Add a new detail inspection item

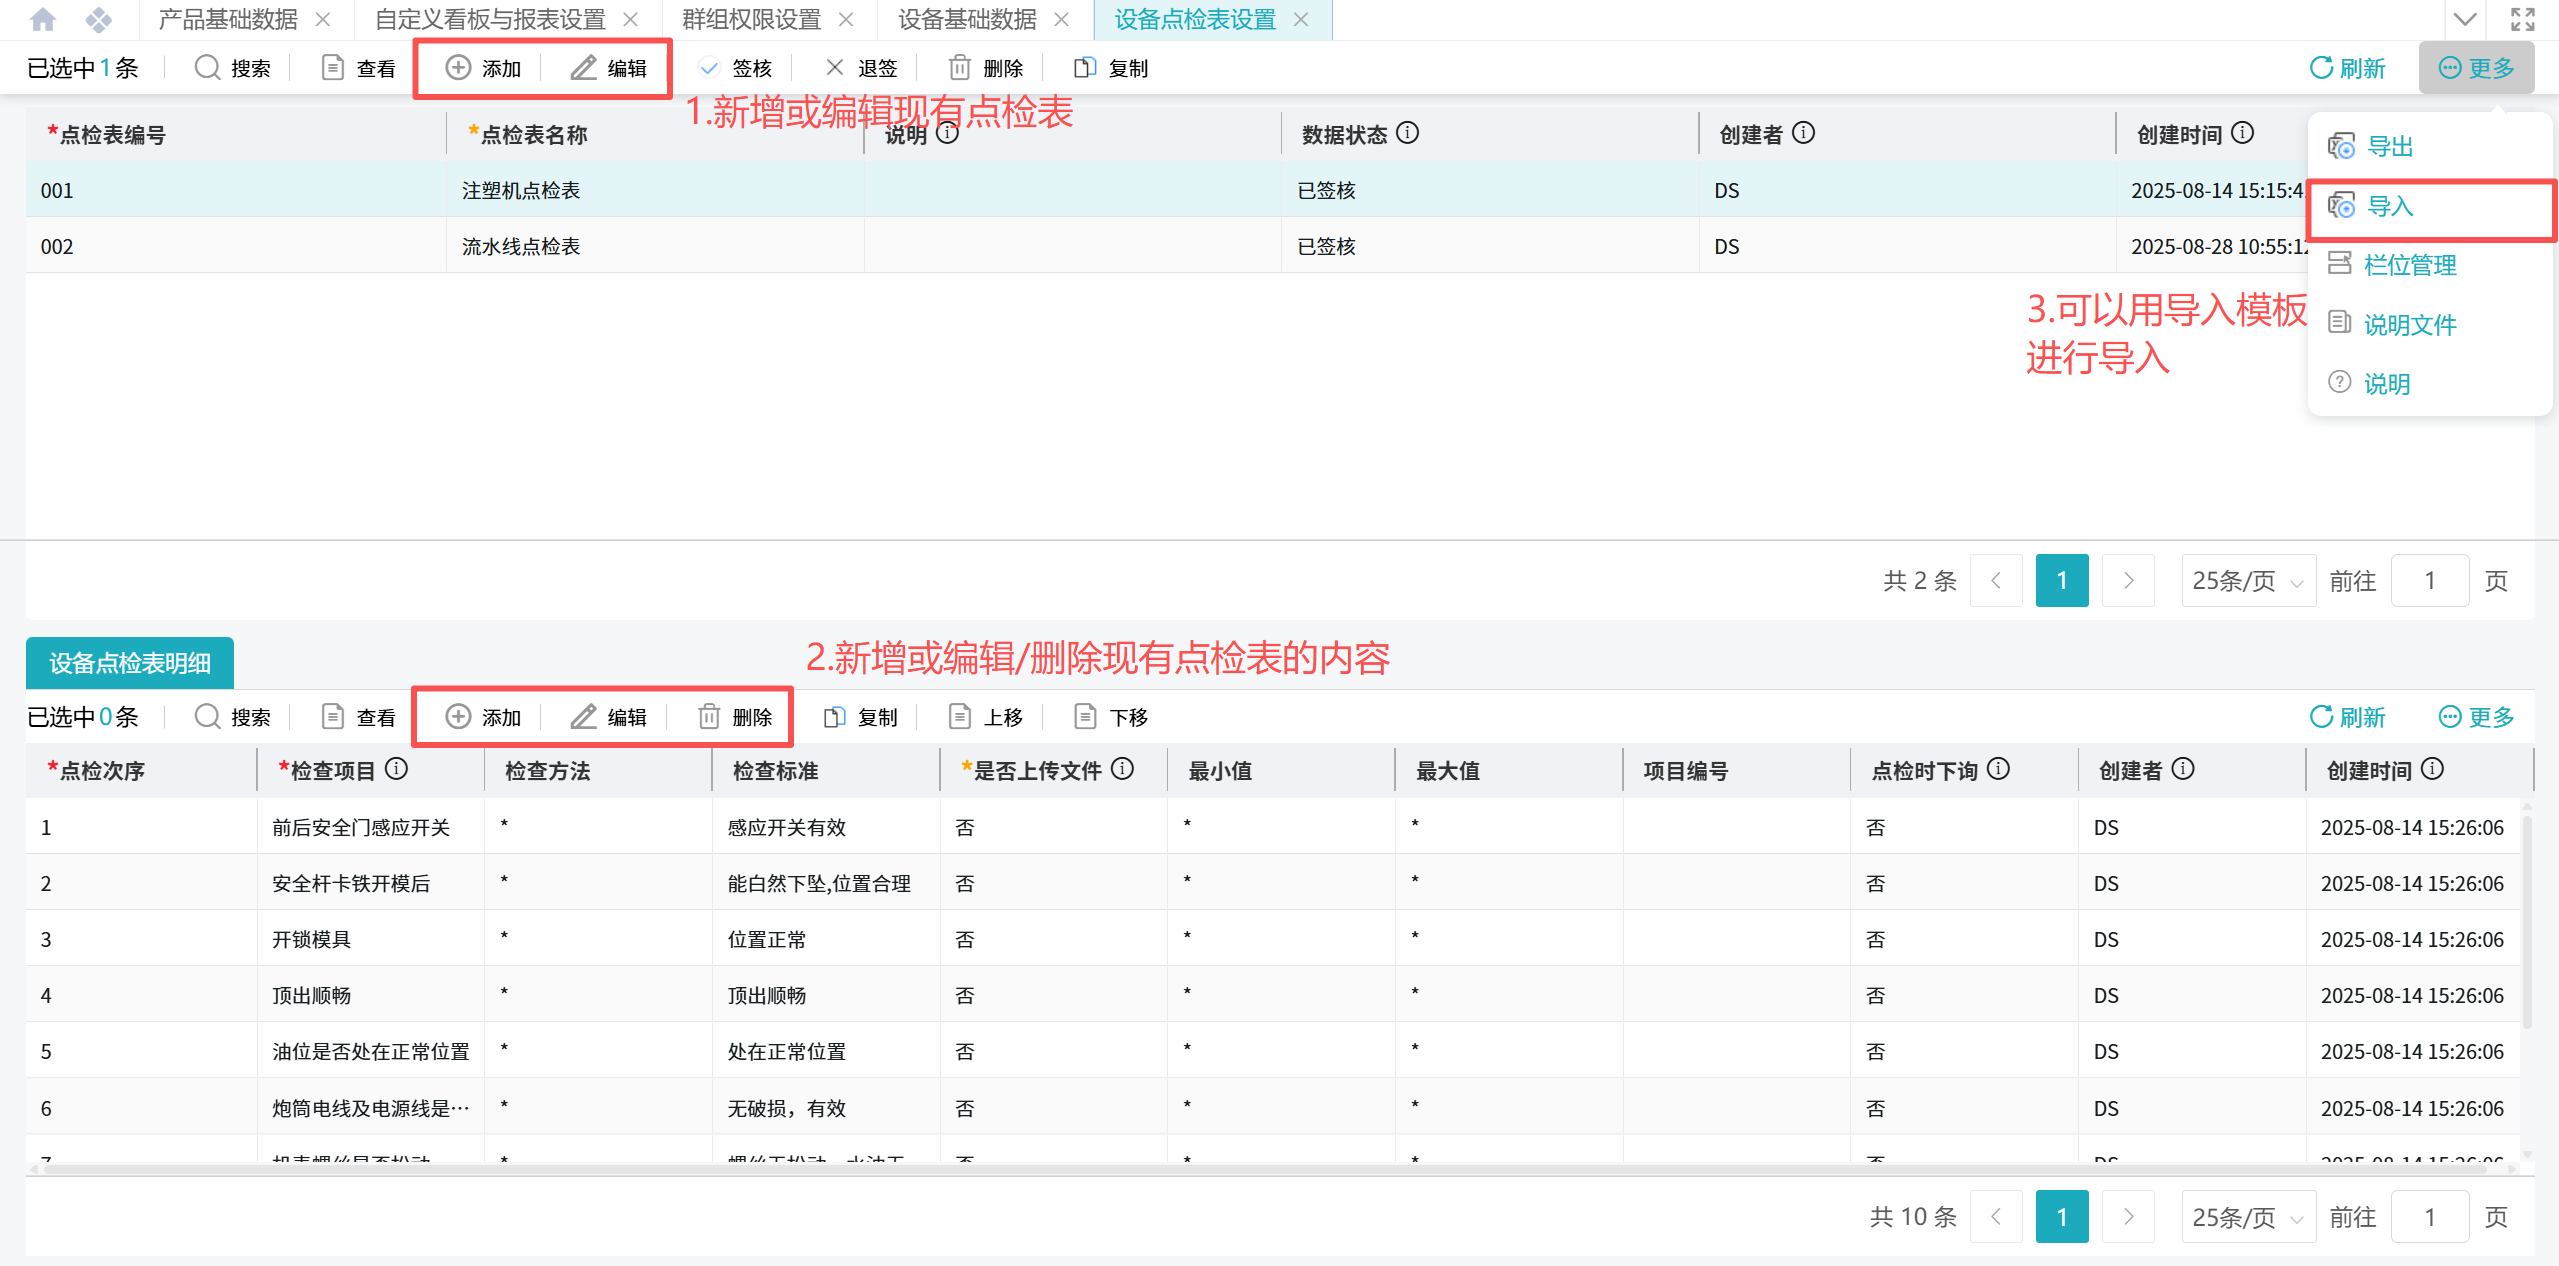pos(484,717)
